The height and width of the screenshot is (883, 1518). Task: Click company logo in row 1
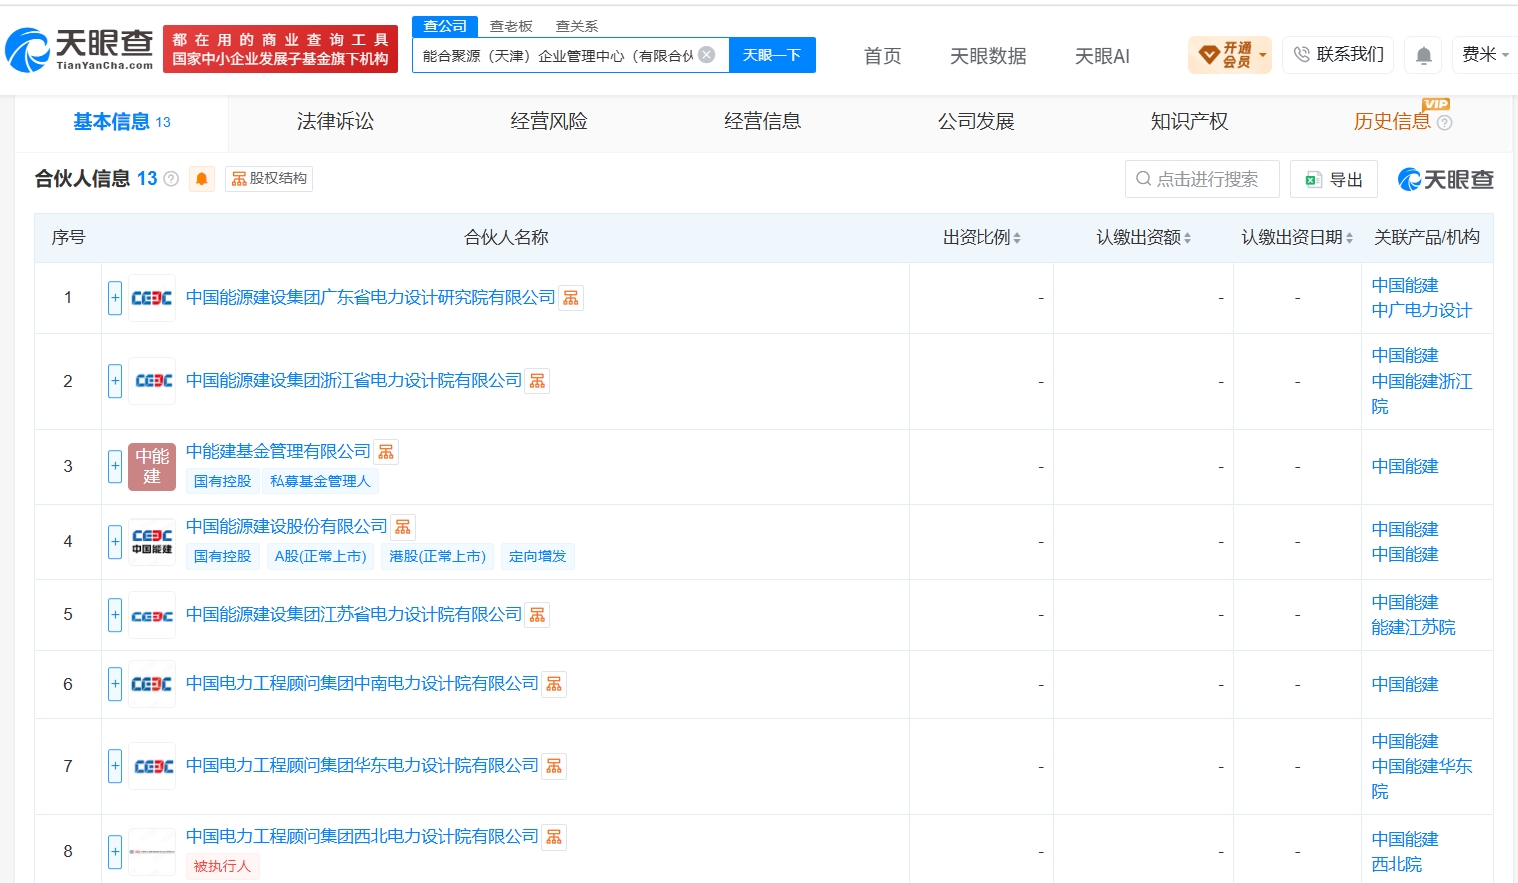tap(152, 298)
